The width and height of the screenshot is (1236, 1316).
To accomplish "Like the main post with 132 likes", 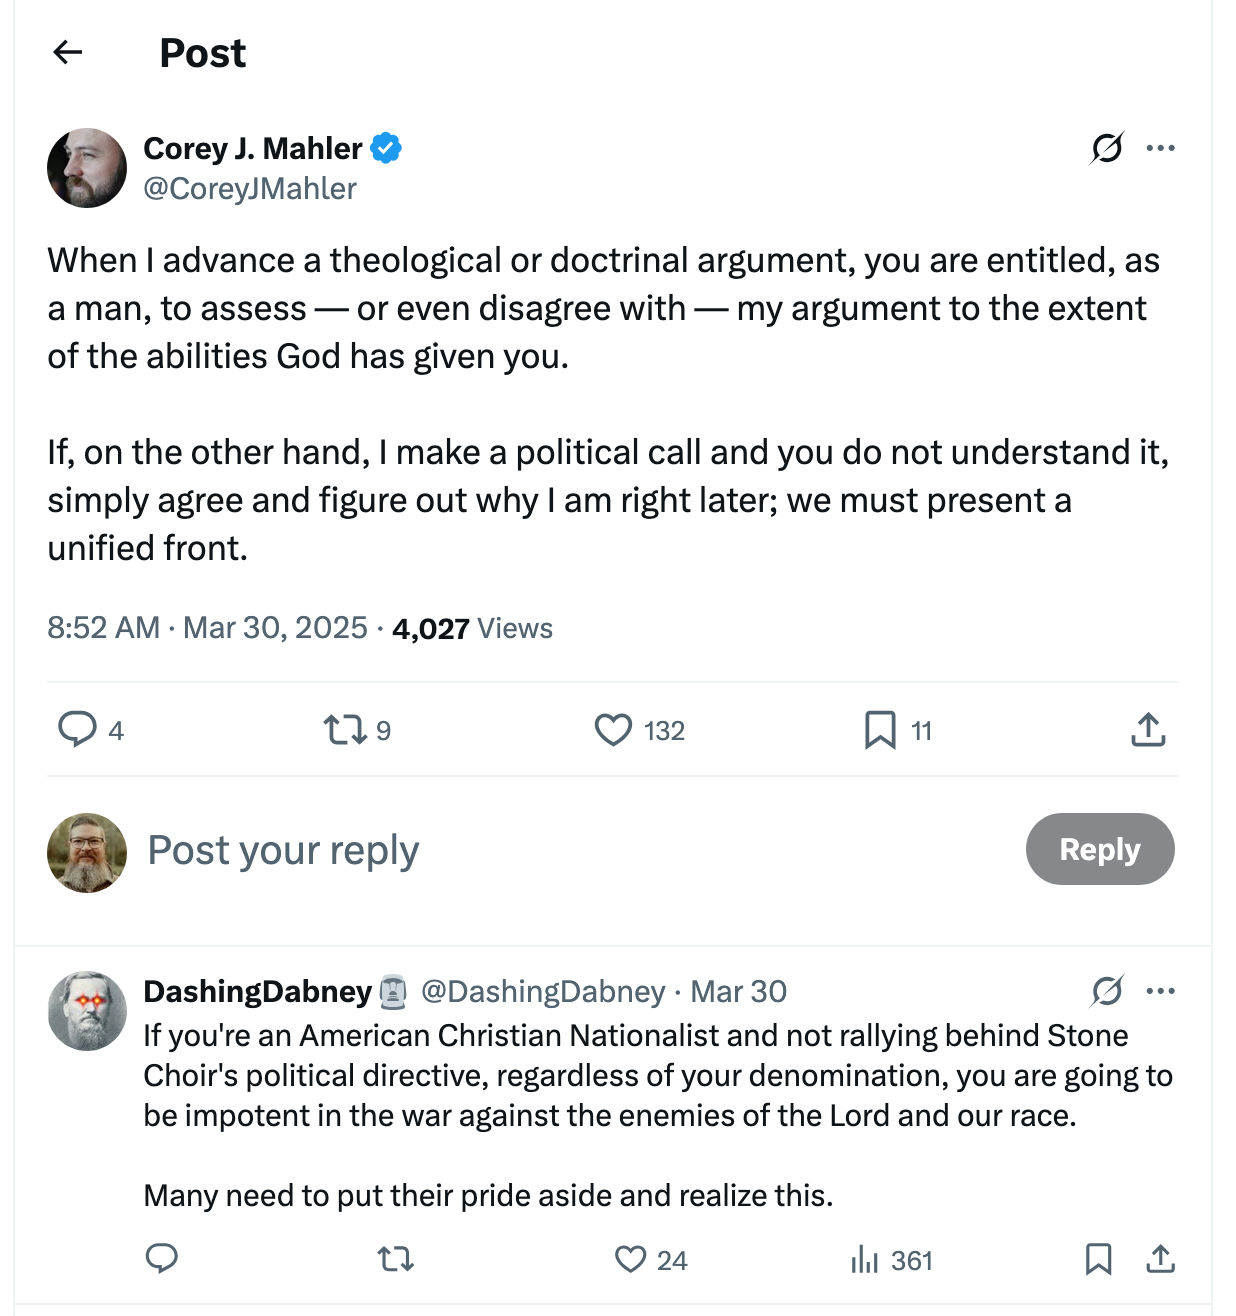I will click(613, 730).
